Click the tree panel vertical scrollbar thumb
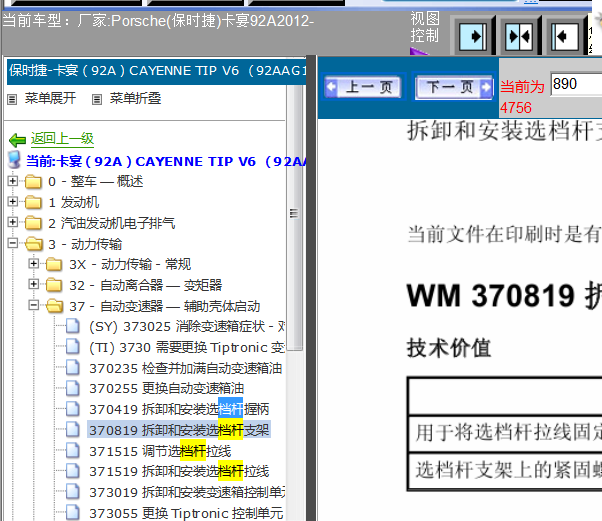Viewport: 602px width, 521px height. pos(294,217)
